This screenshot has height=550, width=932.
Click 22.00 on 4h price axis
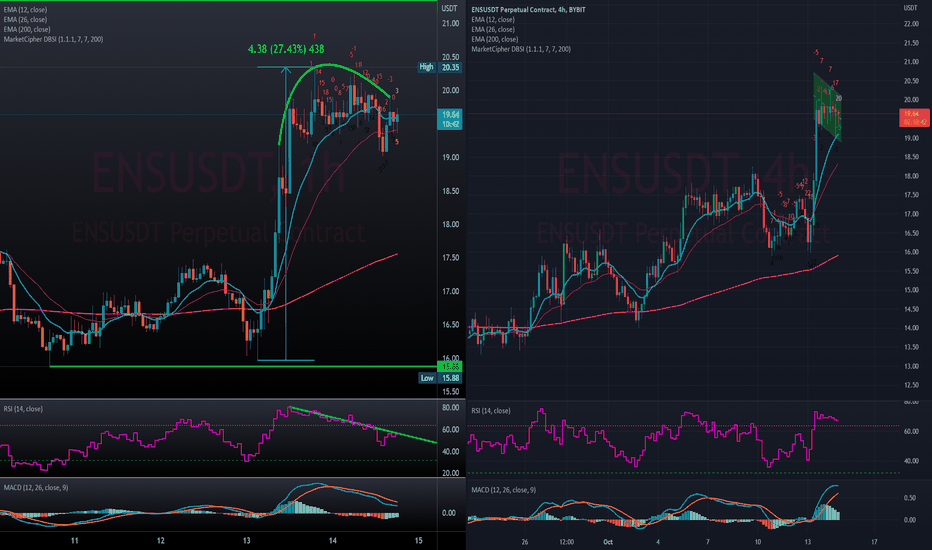coord(911,24)
